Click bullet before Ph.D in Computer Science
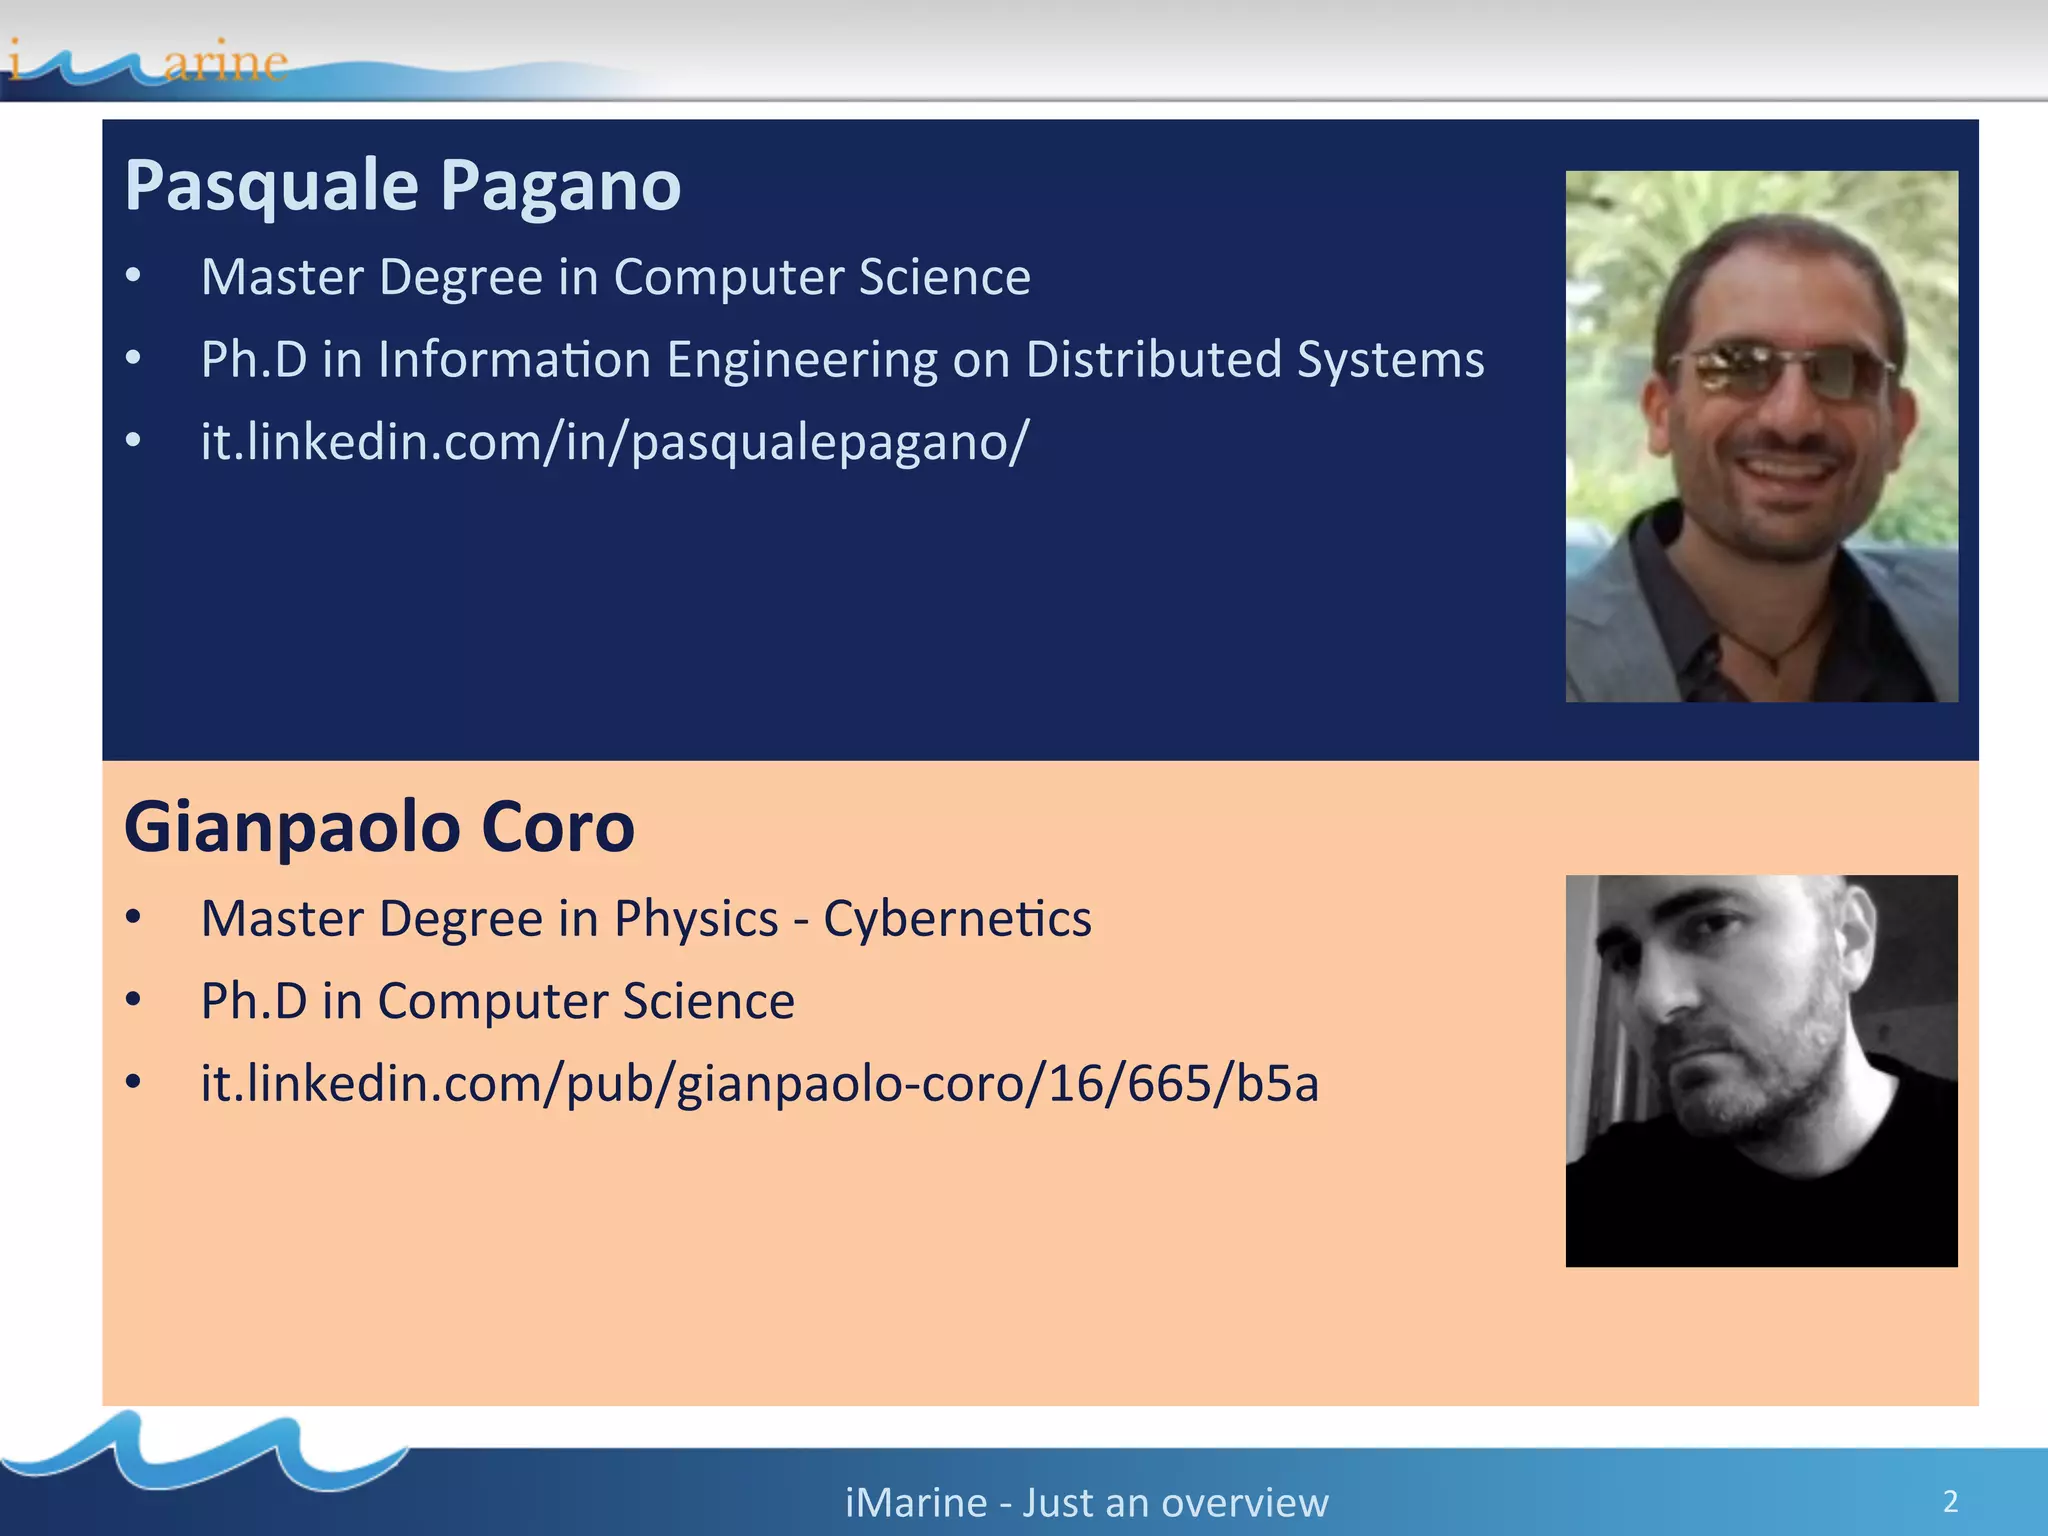2048x1536 pixels. (x=134, y=1001)
